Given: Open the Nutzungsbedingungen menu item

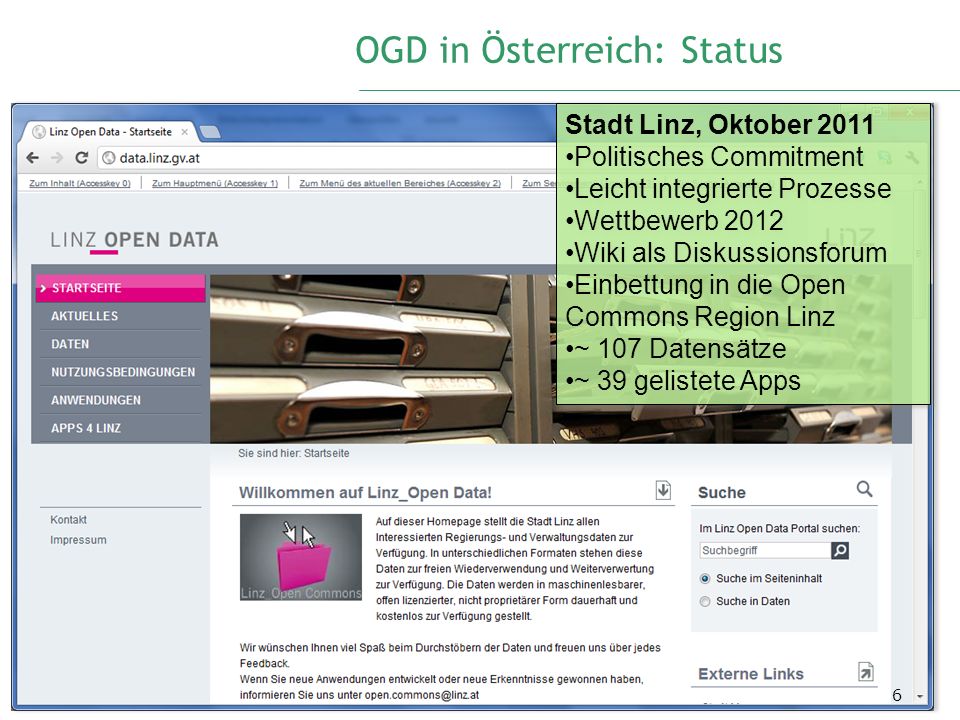Looking at the screenshot, I should 121,372.
